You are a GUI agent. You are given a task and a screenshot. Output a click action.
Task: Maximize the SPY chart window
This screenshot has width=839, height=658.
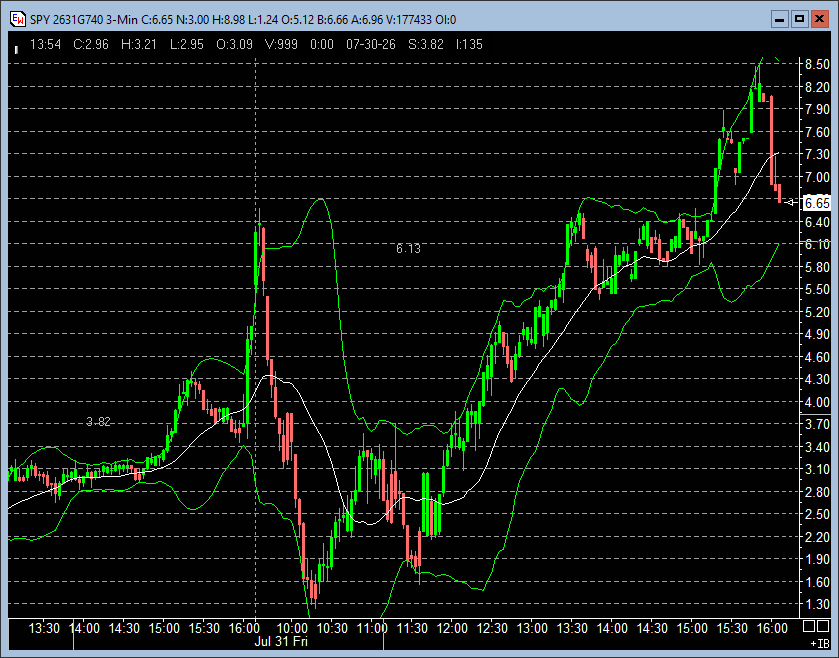[799, 19]
